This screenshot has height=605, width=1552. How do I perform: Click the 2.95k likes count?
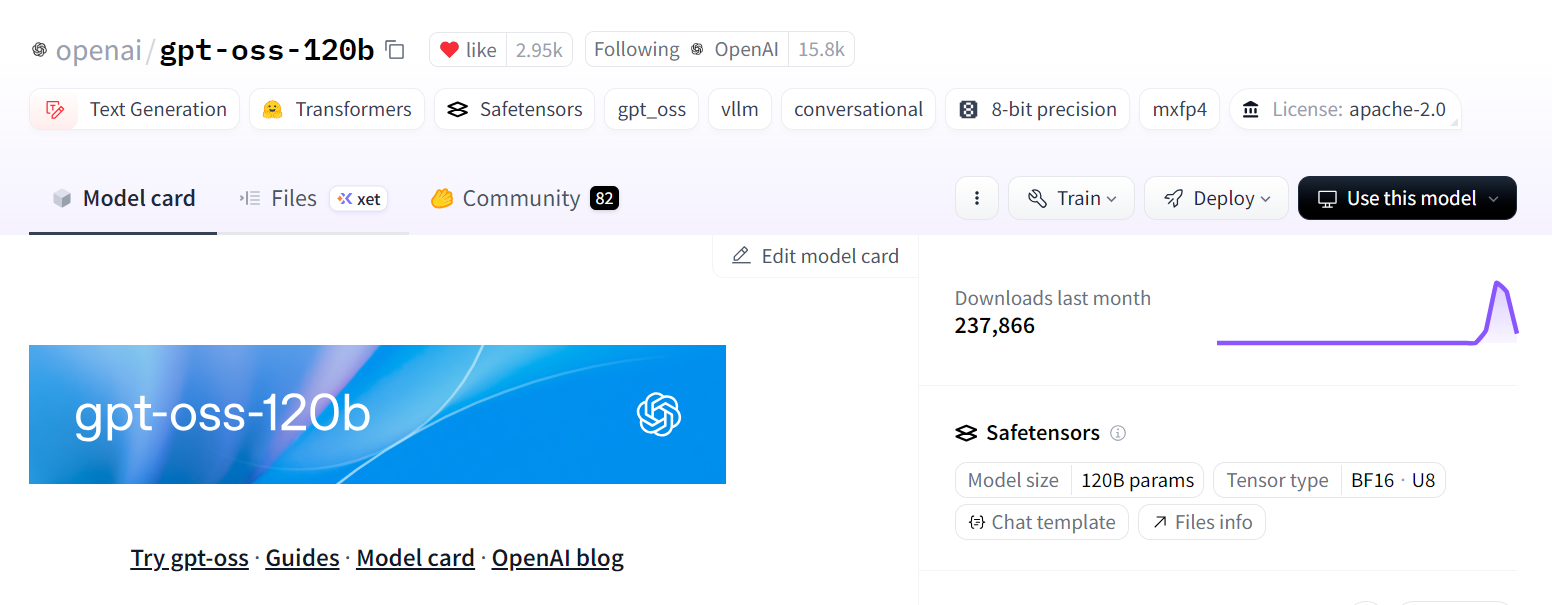click(x=539, y=50)
